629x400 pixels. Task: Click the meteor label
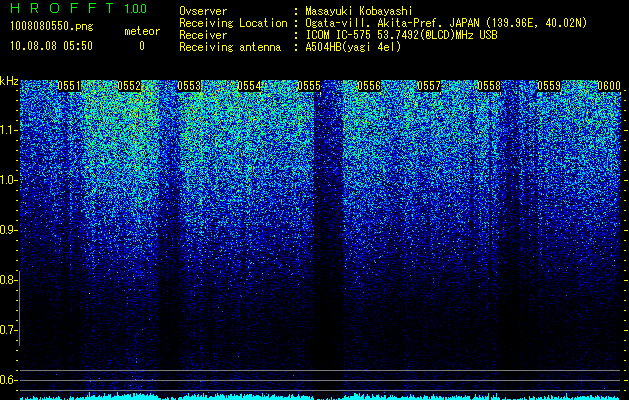coord(142,31)
